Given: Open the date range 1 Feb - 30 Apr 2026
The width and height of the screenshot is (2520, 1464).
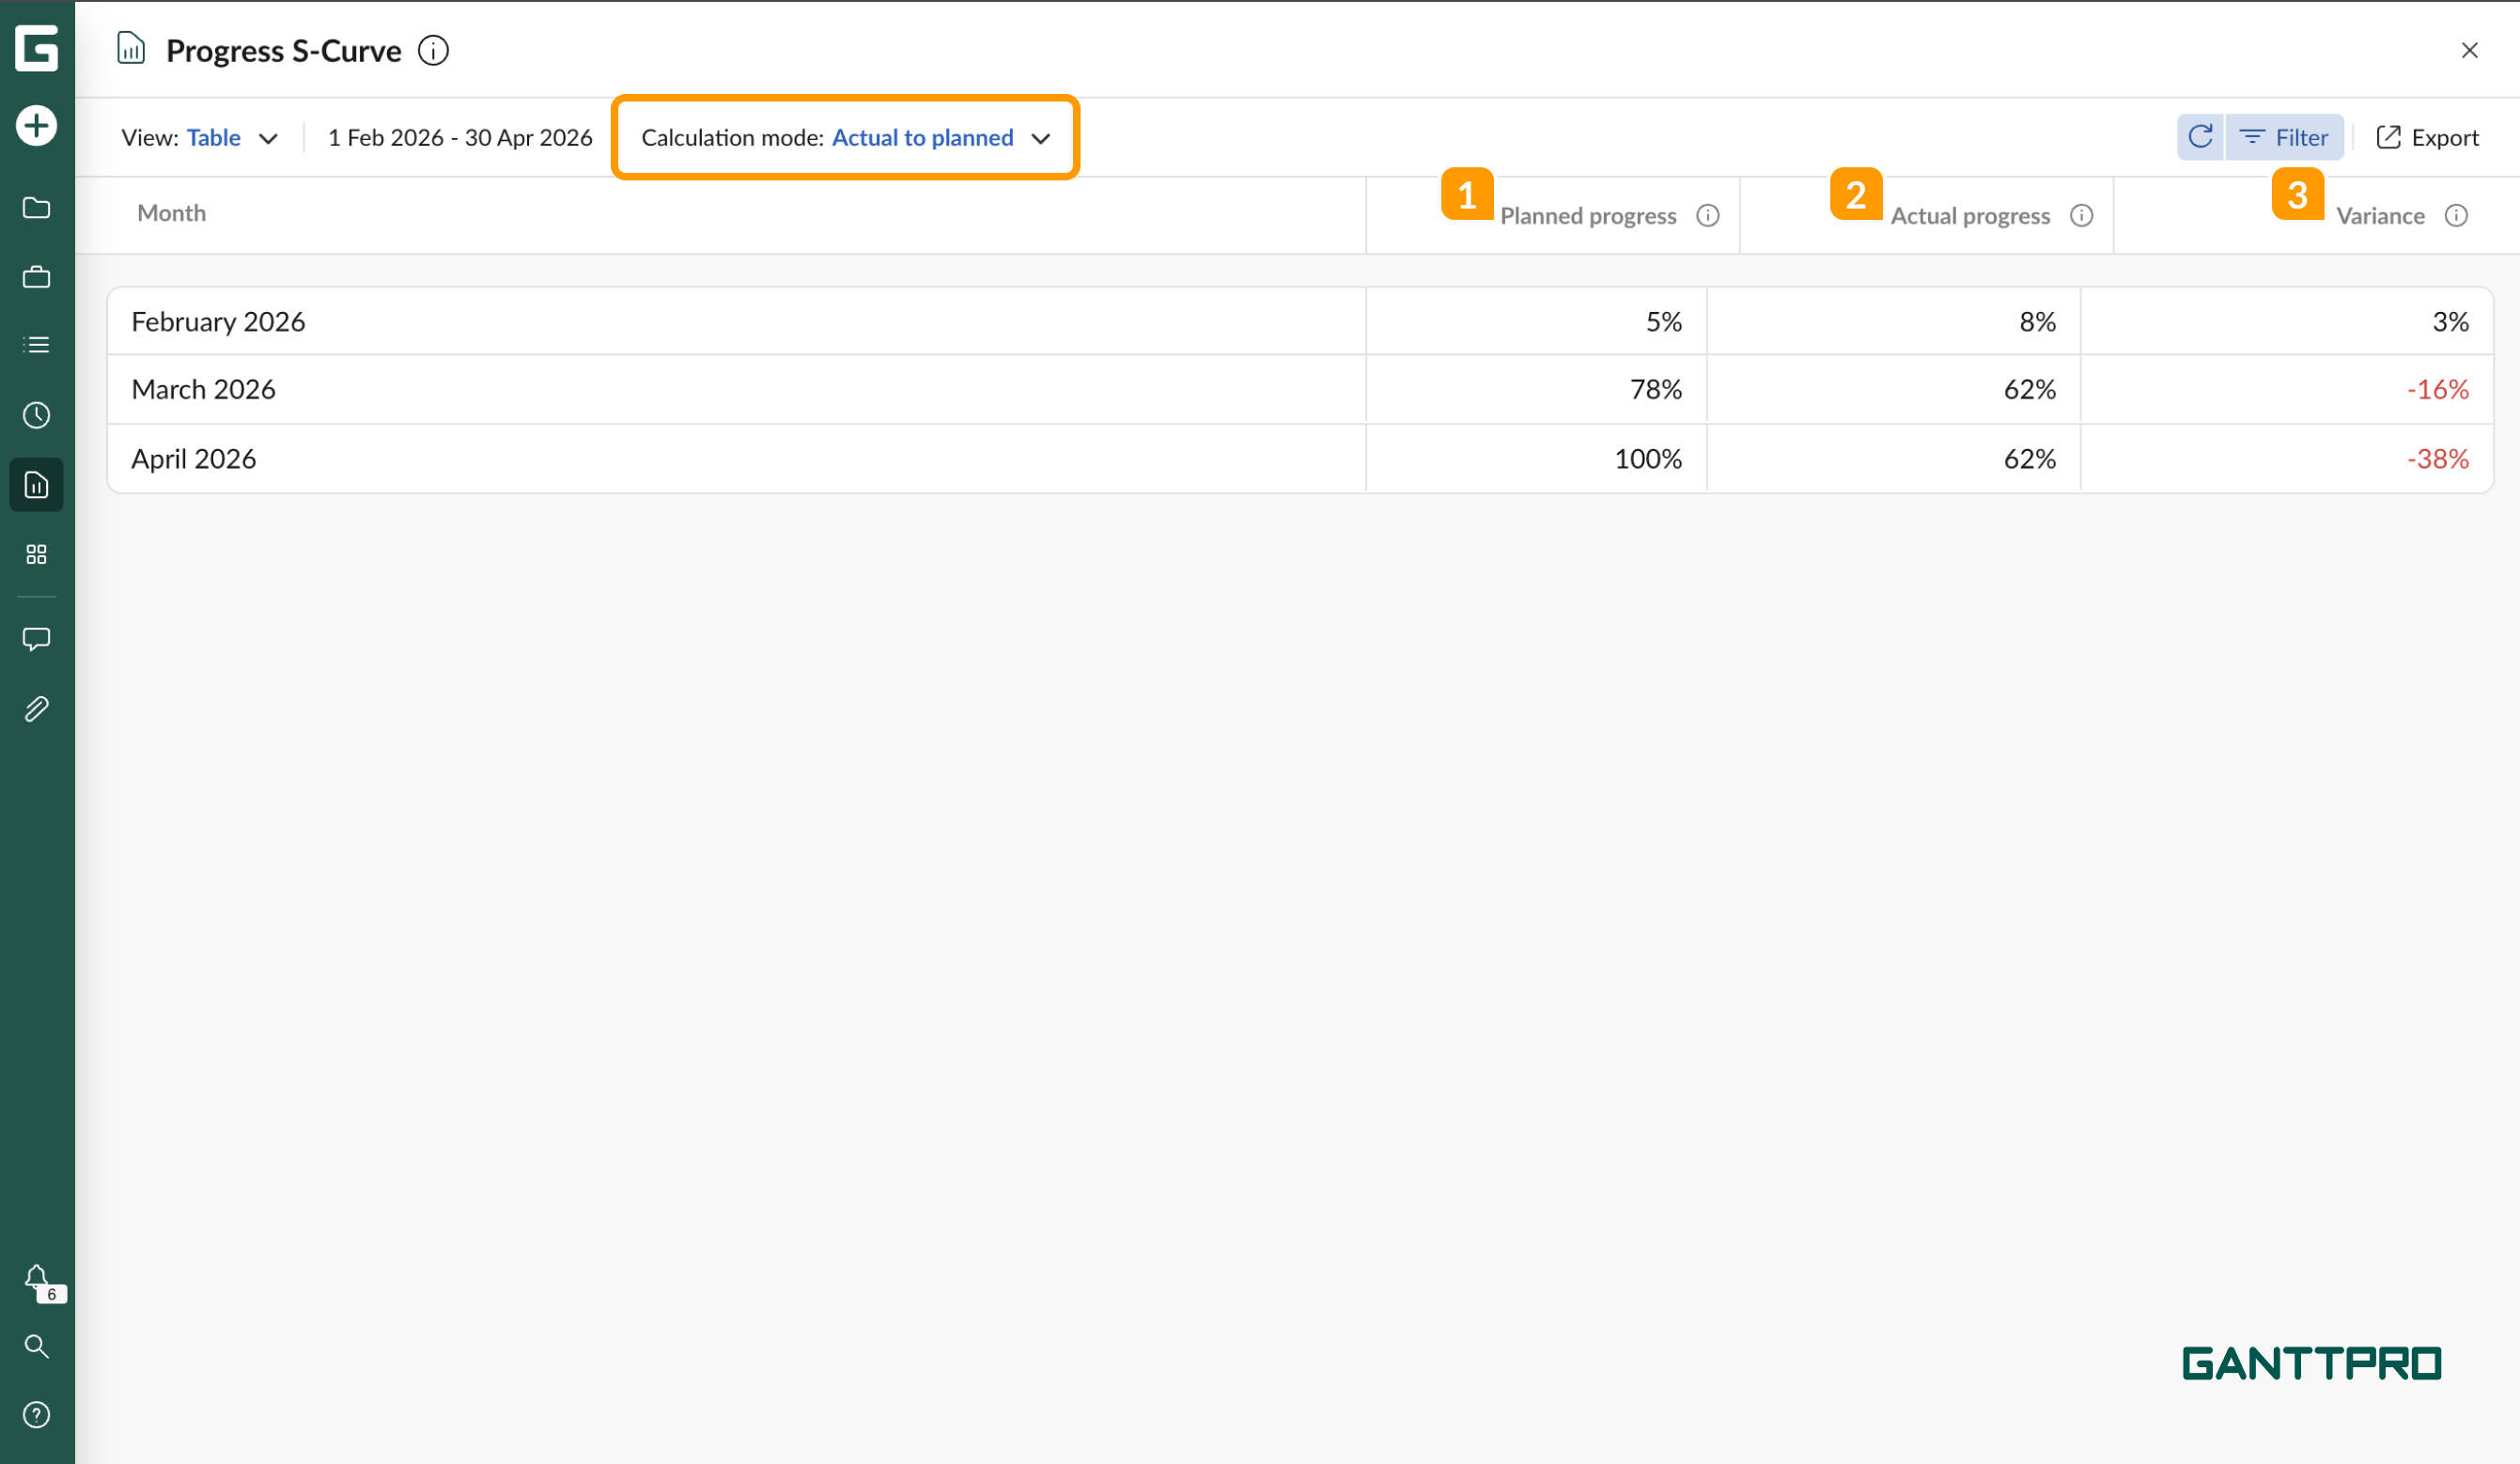Looking at the screenshot, I should (460, 138).
